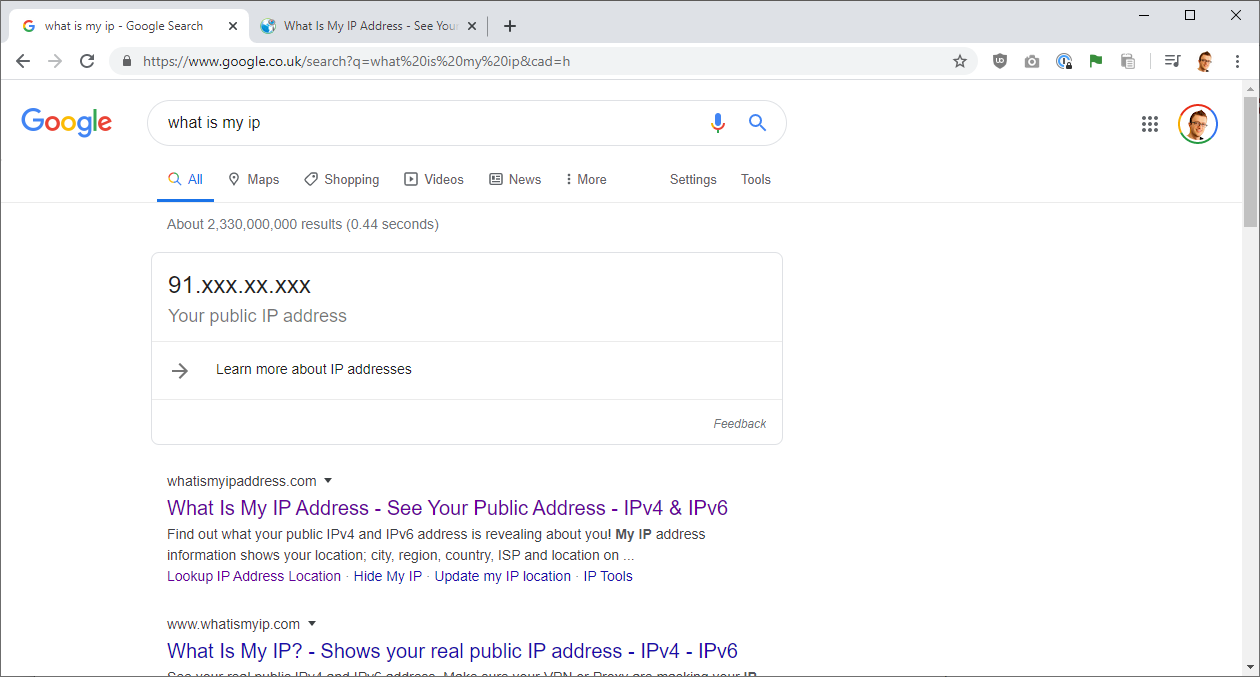Click the browser forward arrow
This screenshot has width=1260, height=677.
point(55,61)
